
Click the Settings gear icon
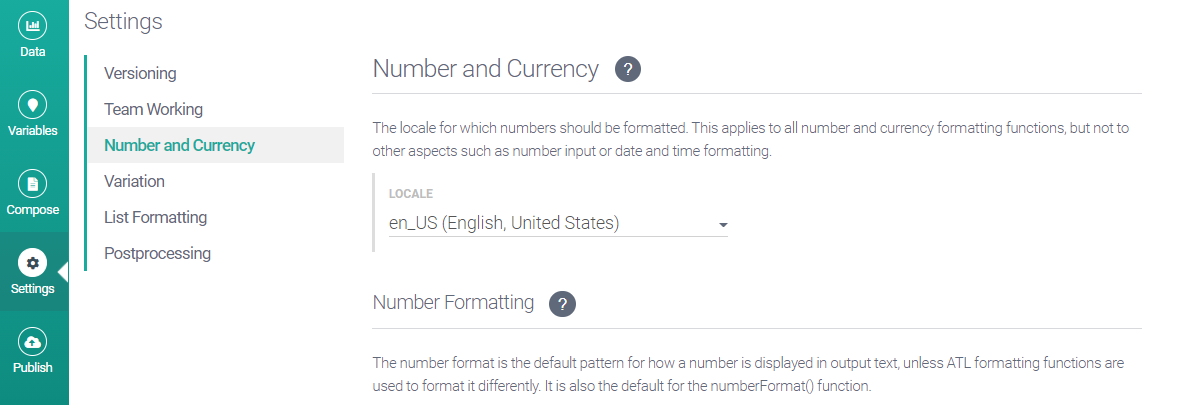[33, 263]
